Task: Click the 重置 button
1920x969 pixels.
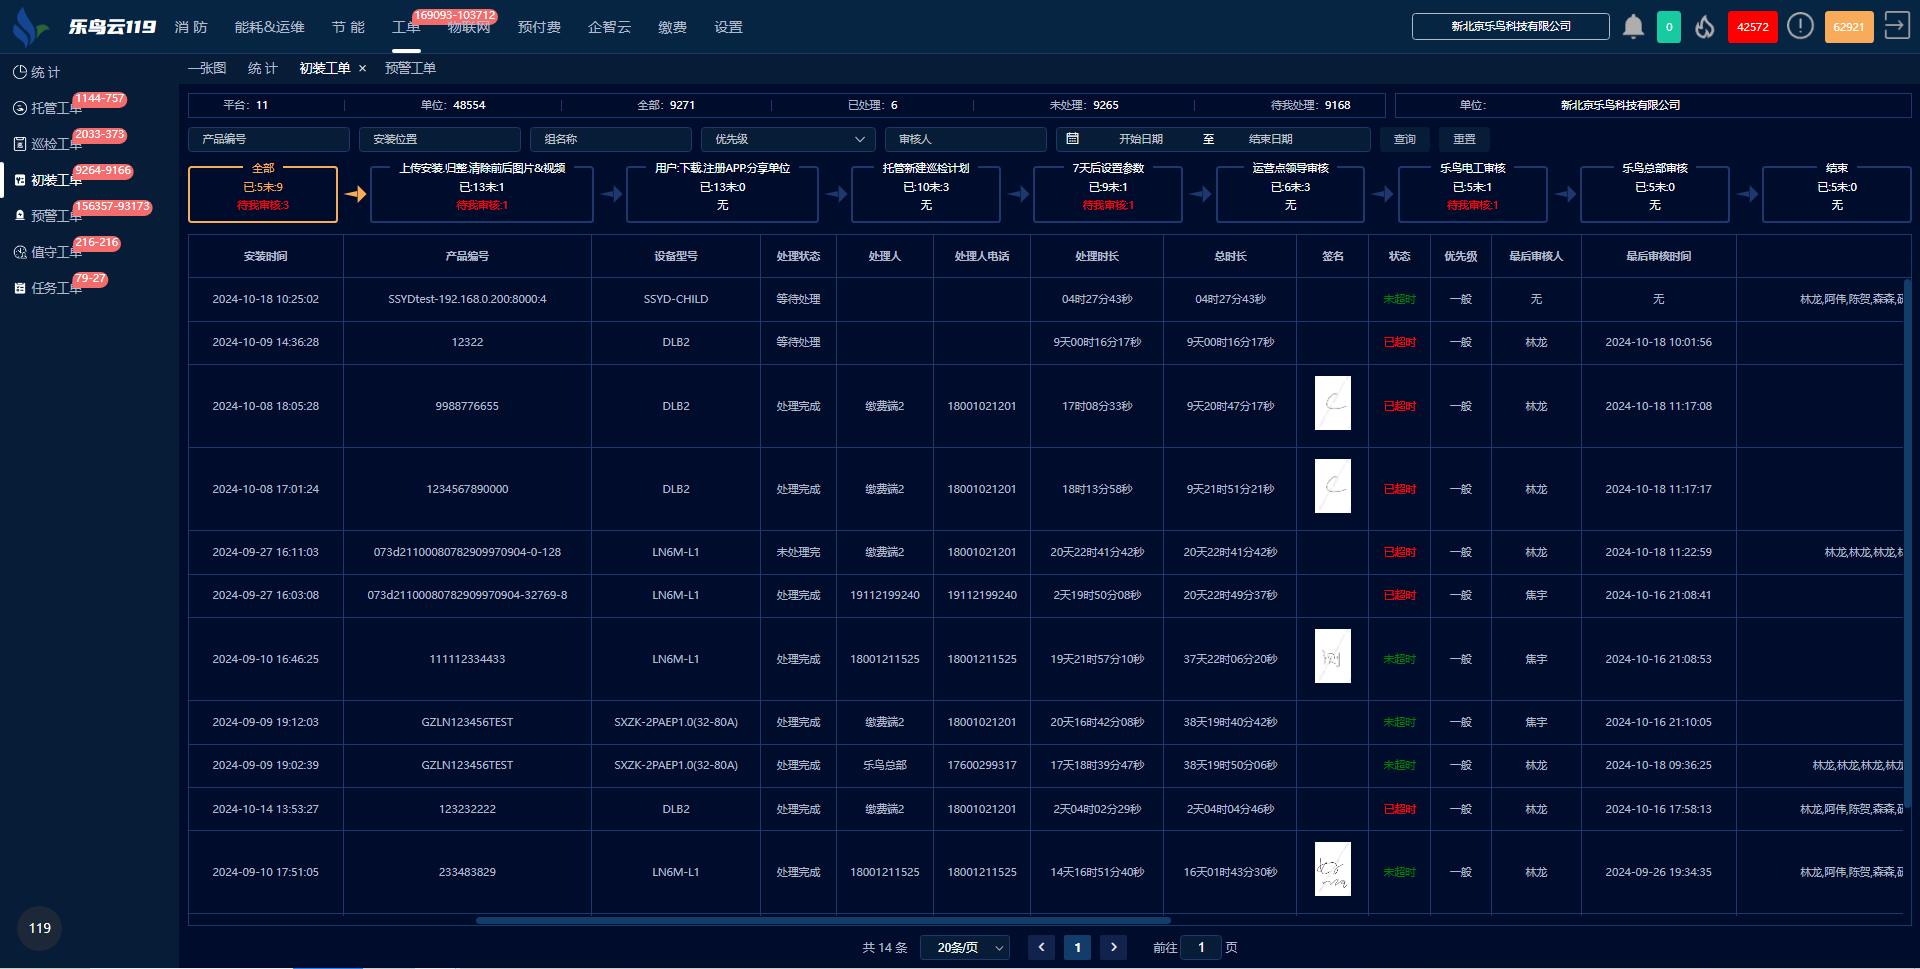Action: (x=1464, y=139)
